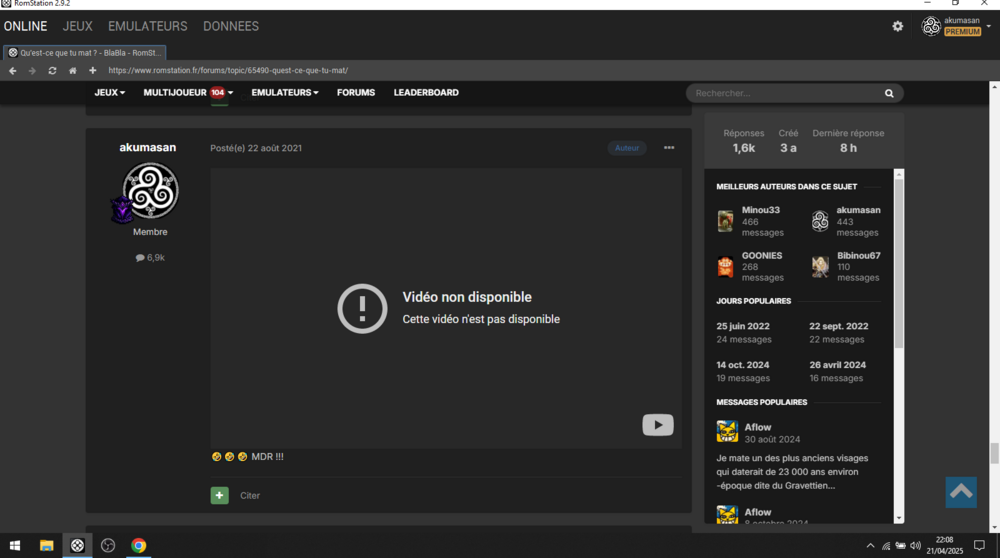Image resolution: width=1000 pixels, height=558 pixels.
Task: Click the search magnifier icon
Action: [x=888, y=93]
